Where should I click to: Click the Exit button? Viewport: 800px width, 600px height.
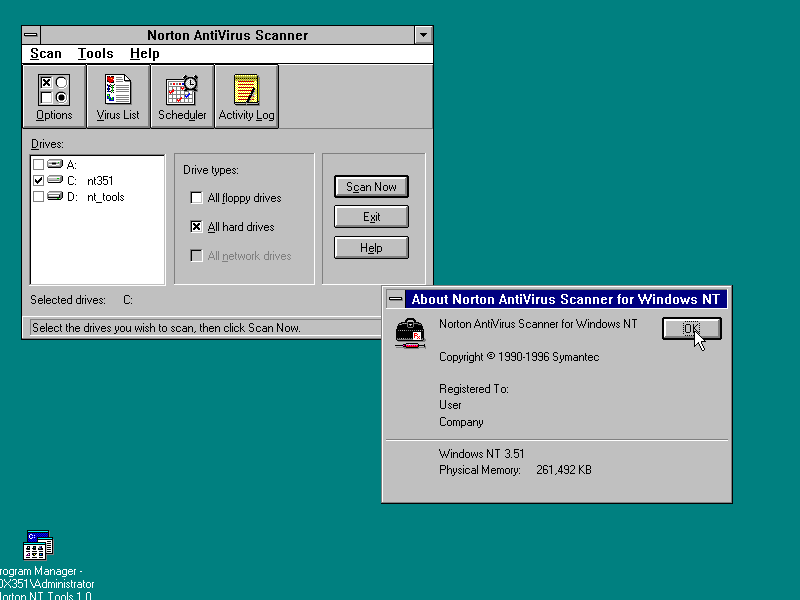371,217
